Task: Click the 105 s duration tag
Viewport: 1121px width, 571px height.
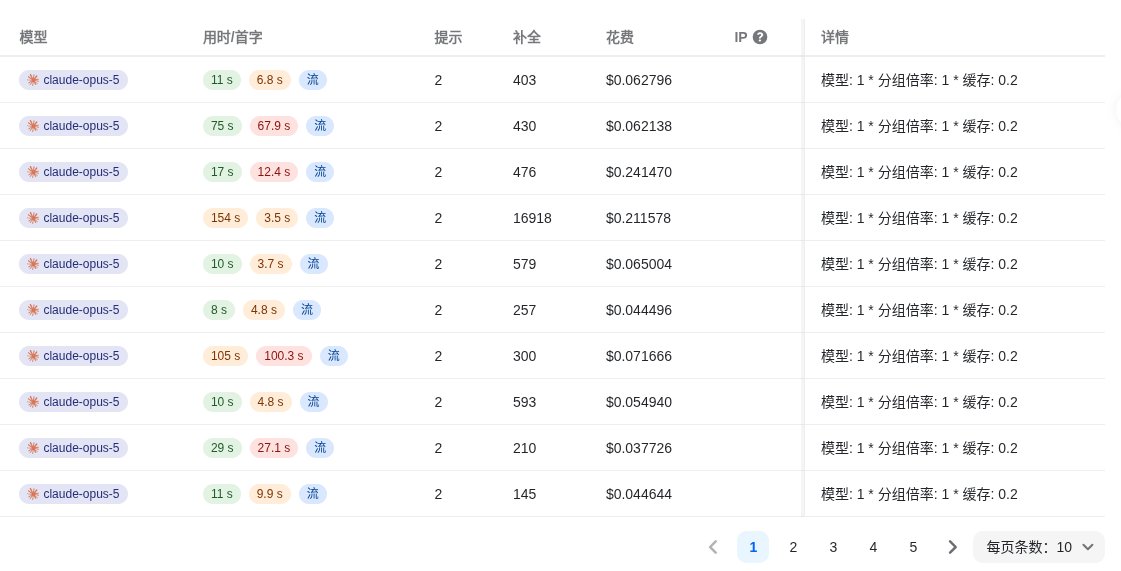Action: tap(225, 356)
